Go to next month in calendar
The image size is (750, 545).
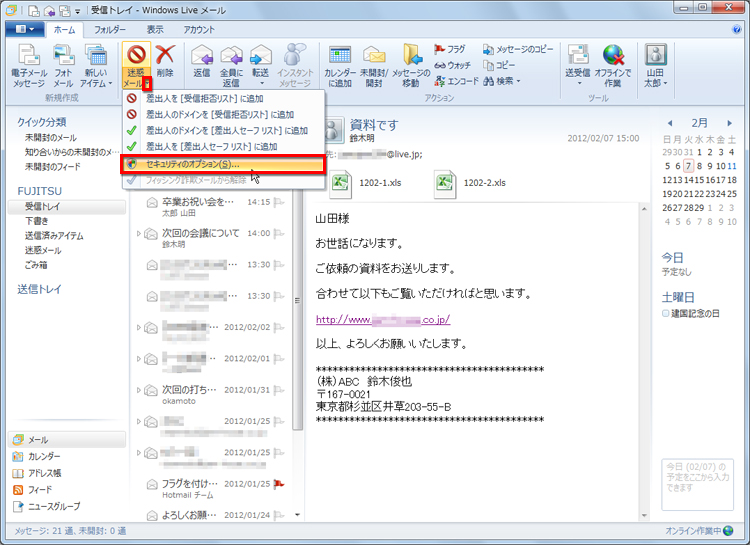point(729,123)
